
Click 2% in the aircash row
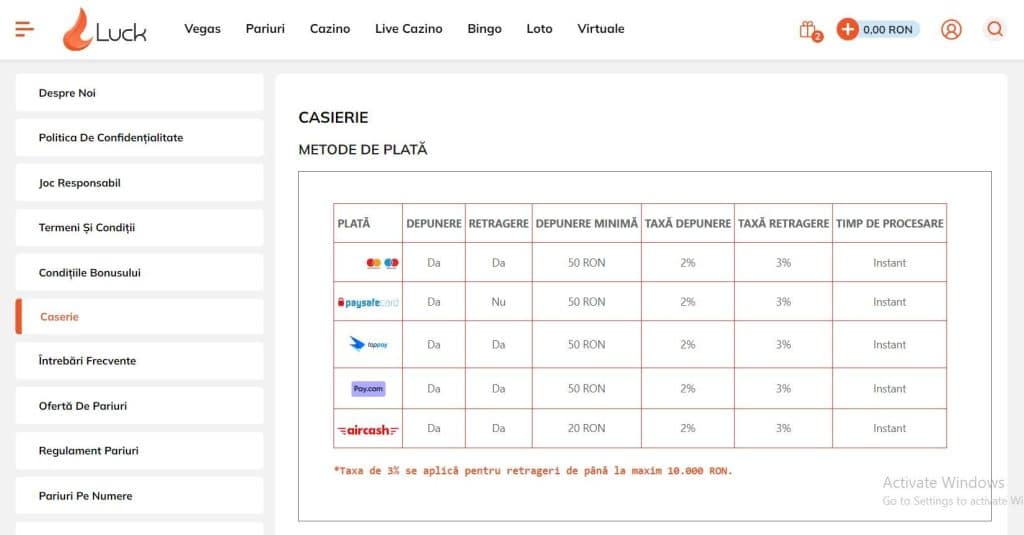tap(688, 428)
